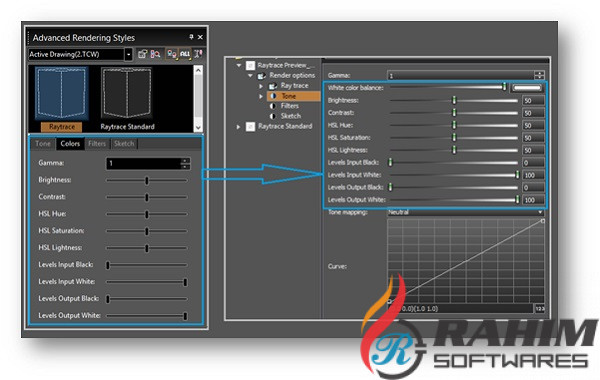Click the Gamma field in styles panel
Screen dimensions: 600x380
coord(143,163)
